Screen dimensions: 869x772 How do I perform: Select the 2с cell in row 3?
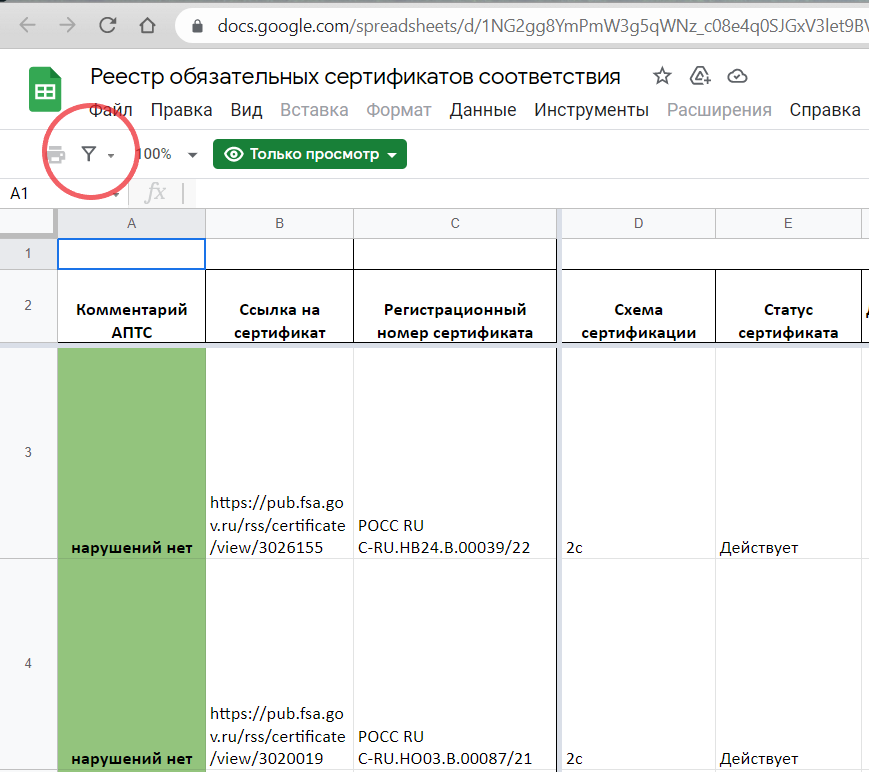coord(638,453)
